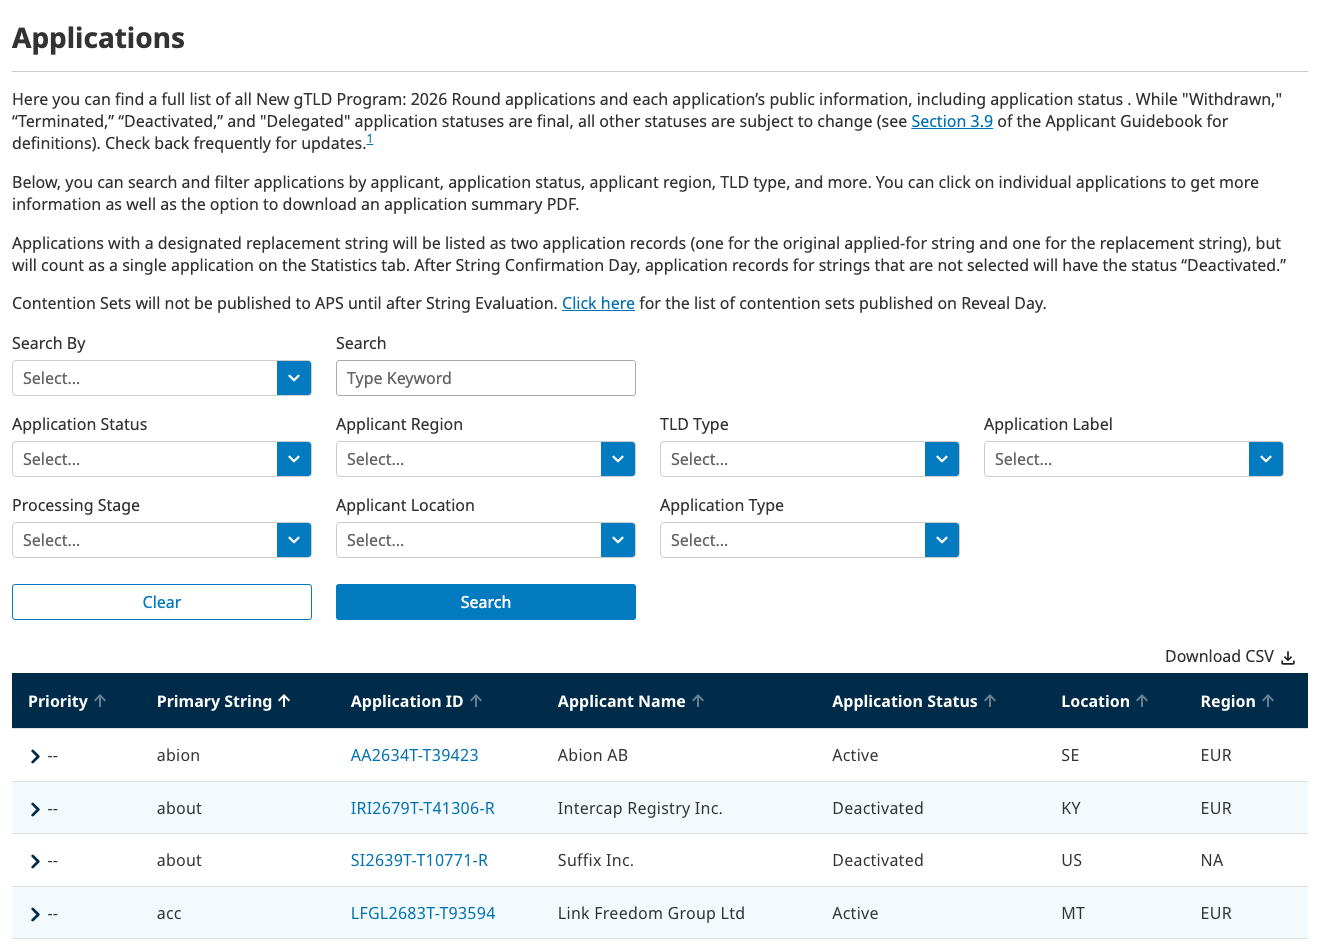Open the Applicant Region dropdown
1320x945 pixels.
click(486, 459)
